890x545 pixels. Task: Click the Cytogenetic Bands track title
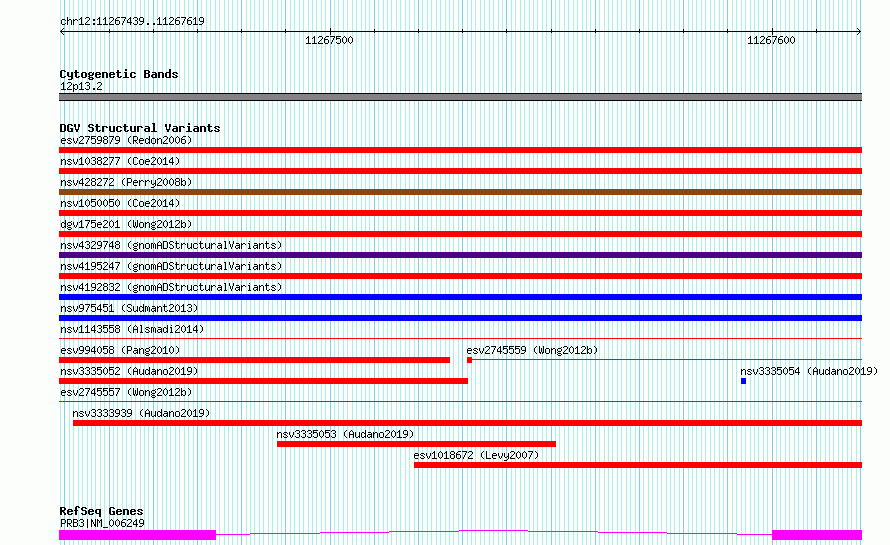[x=119, y=74]
